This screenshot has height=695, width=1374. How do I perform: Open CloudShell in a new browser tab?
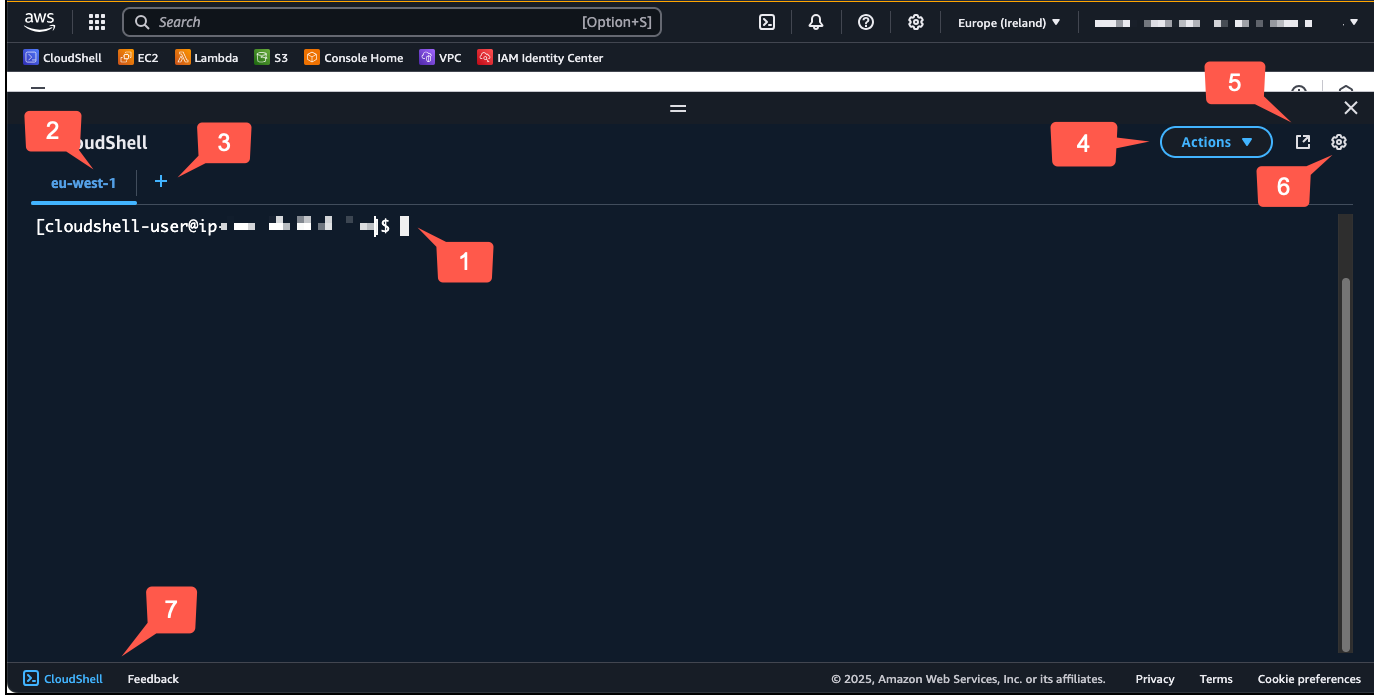[1302, 141]
